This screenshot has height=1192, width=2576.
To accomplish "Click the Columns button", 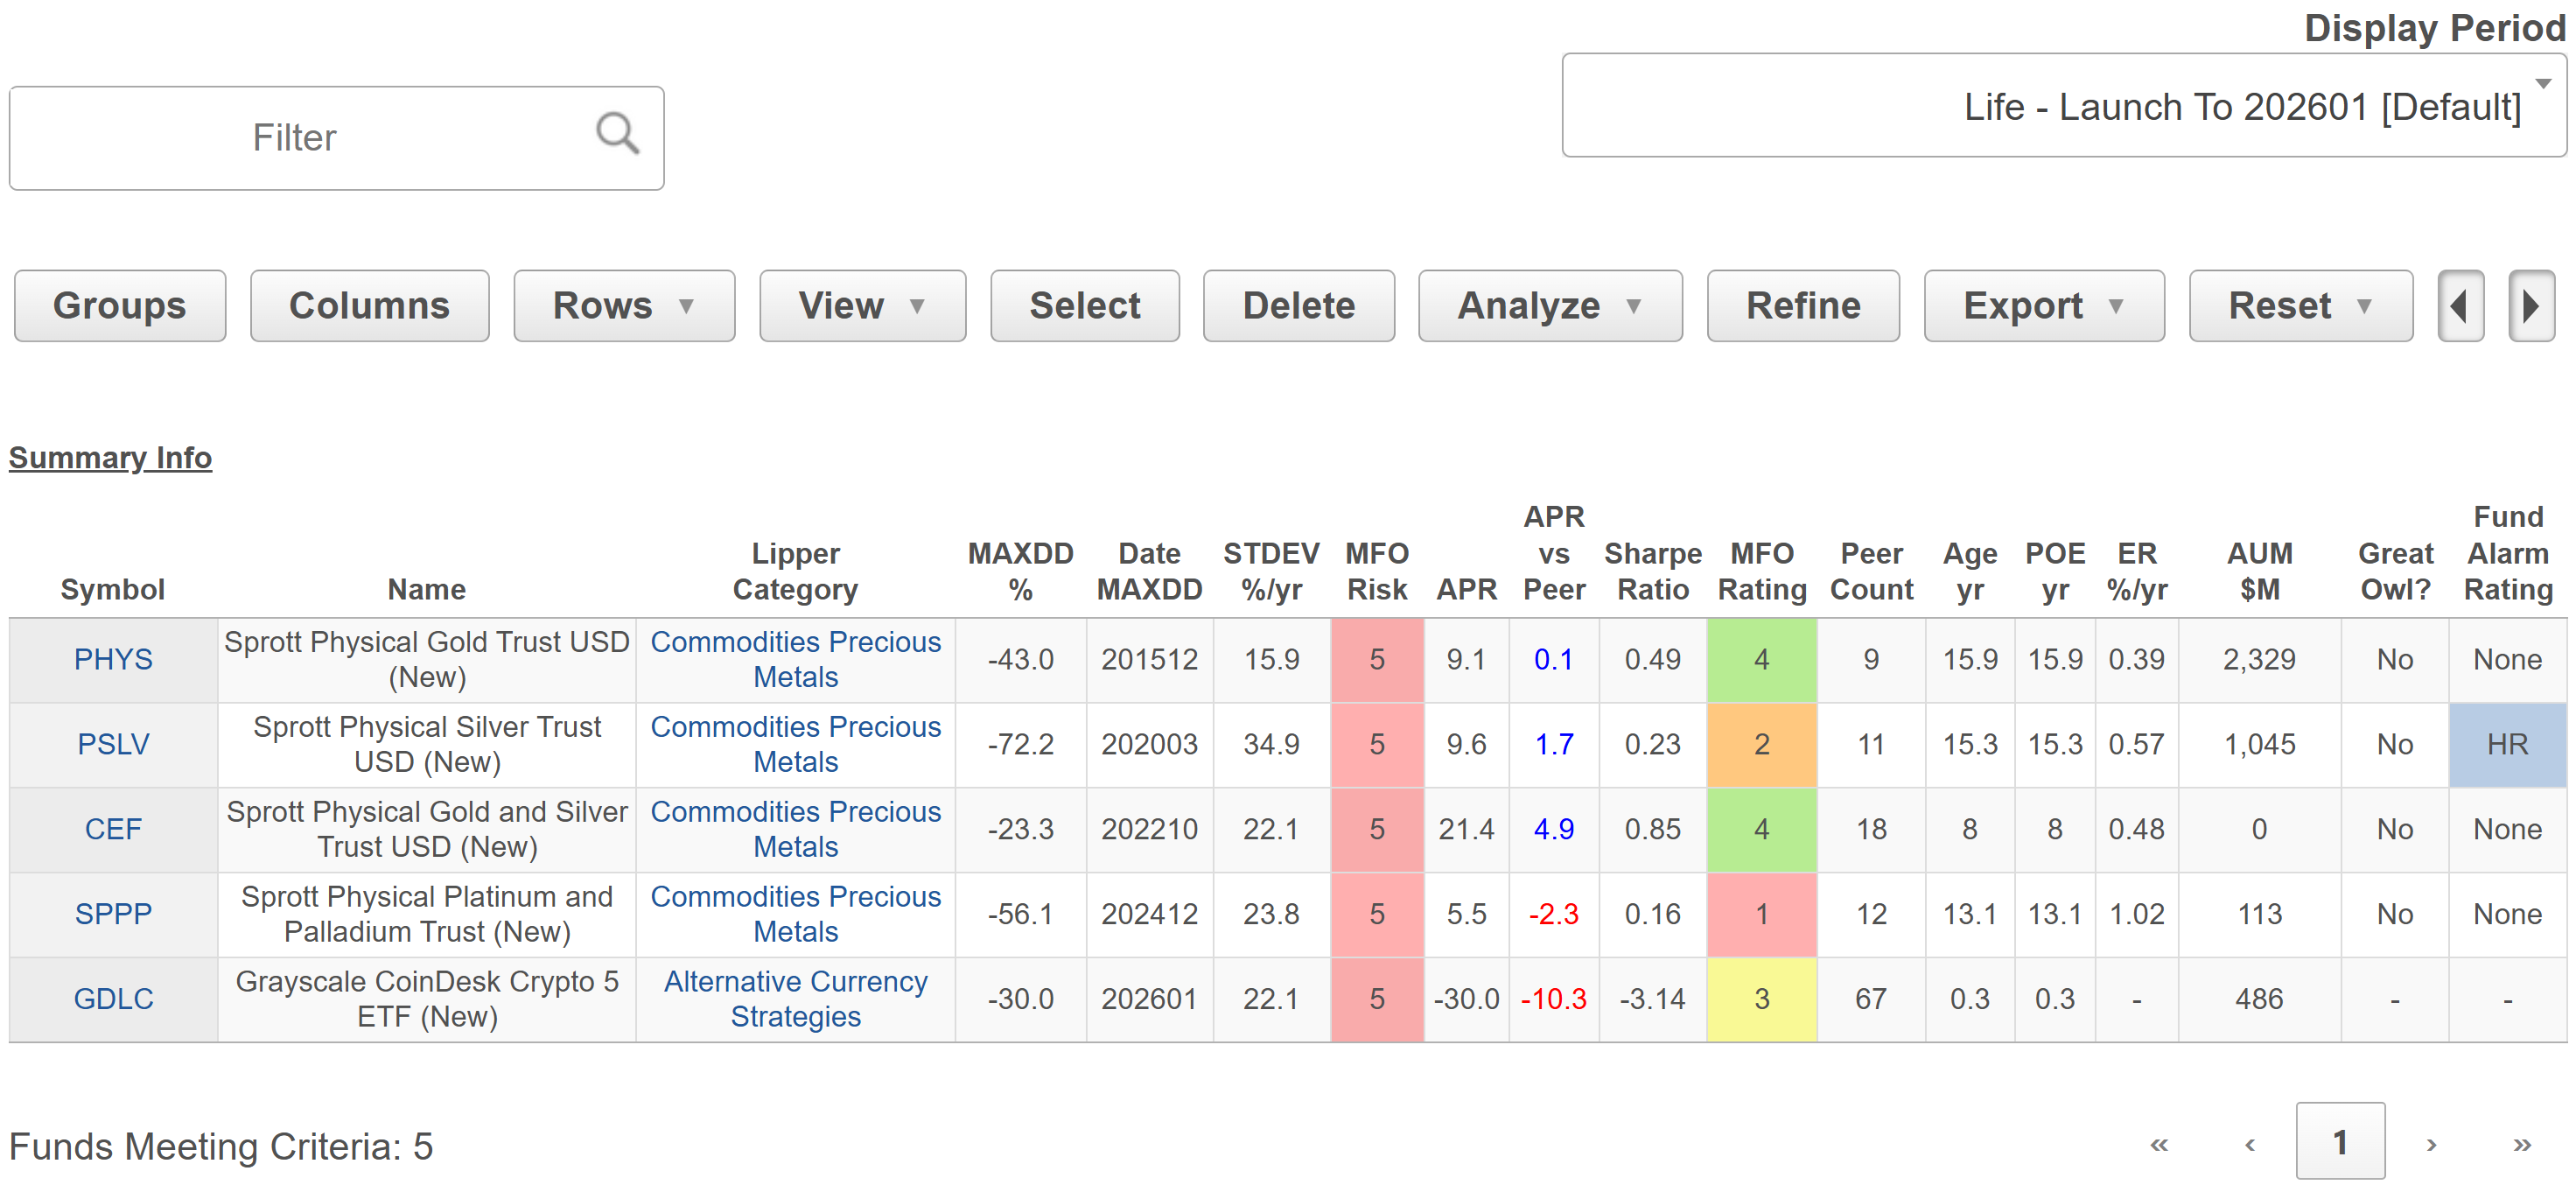I will pos(369,306).
